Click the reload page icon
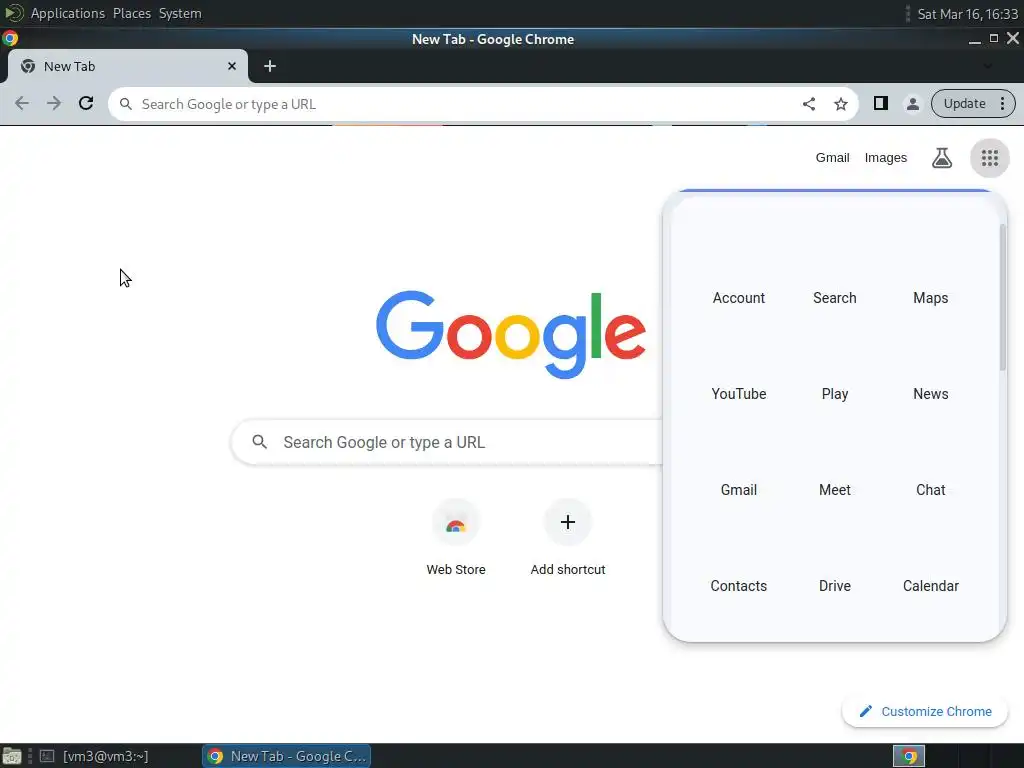Screen dimensions: 1024x768 (x=86, y=103)
